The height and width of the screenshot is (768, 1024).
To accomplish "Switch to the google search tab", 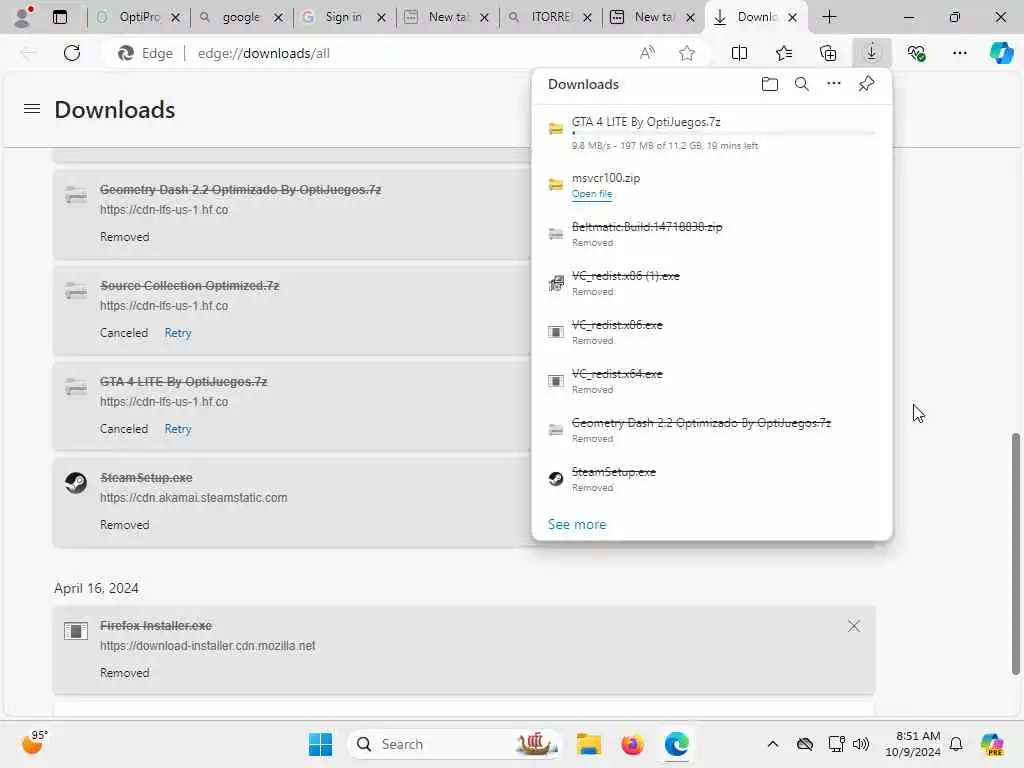I will pos(240,17).
